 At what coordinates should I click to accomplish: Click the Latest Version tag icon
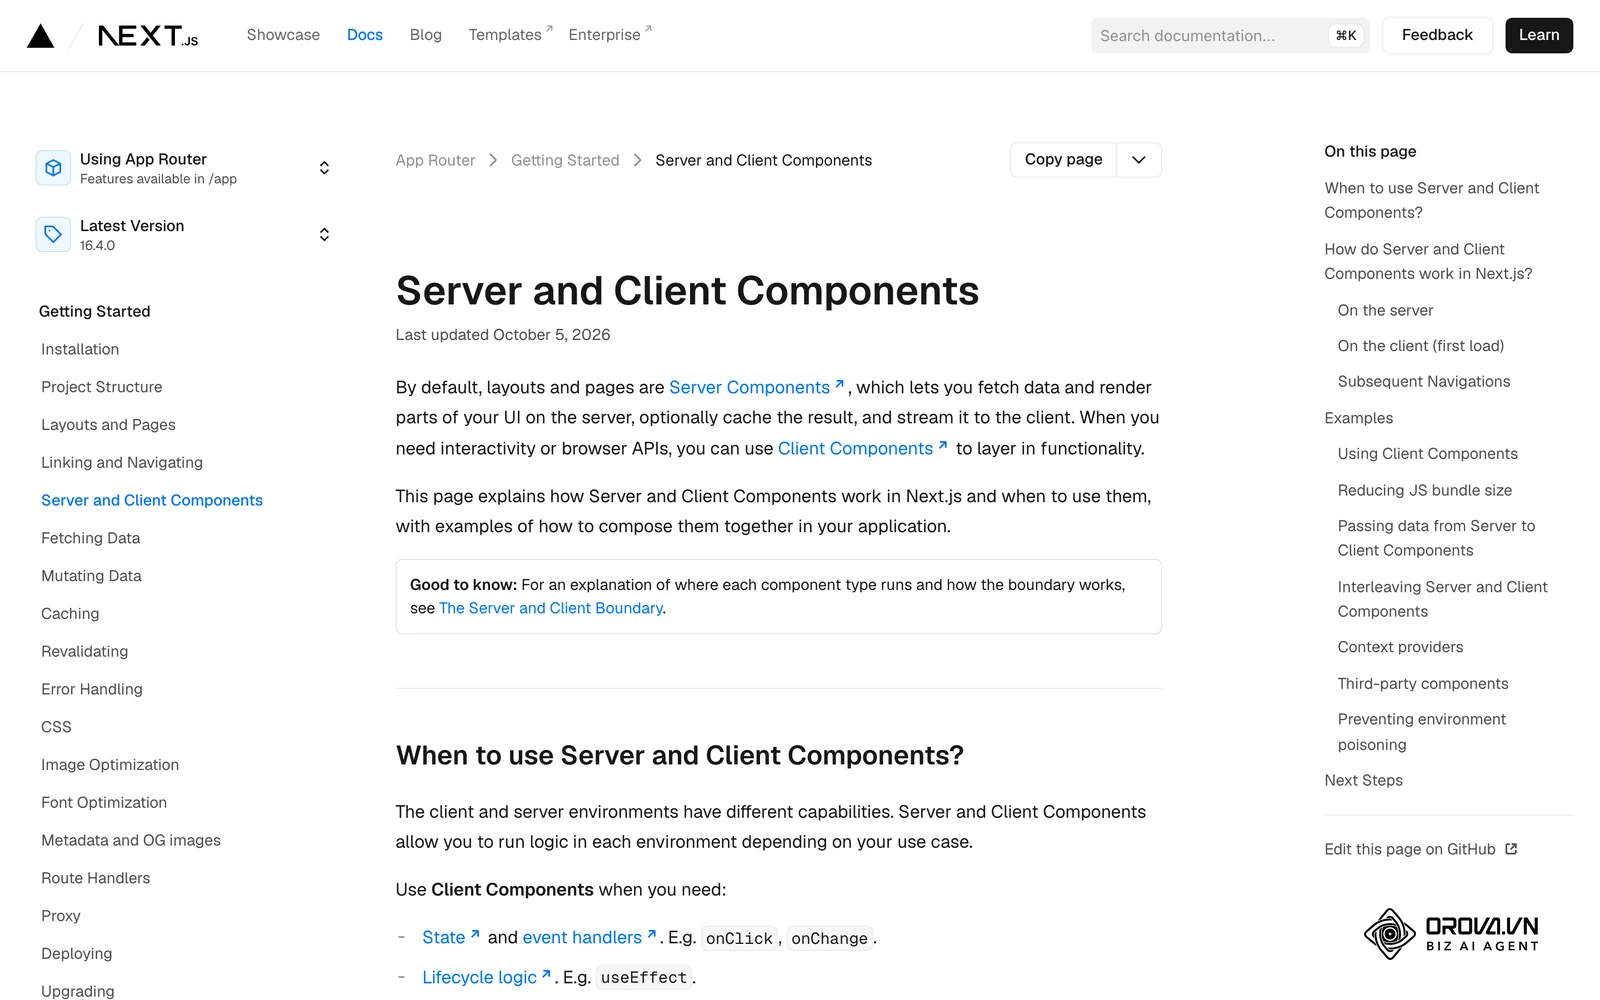coord(53,235)
